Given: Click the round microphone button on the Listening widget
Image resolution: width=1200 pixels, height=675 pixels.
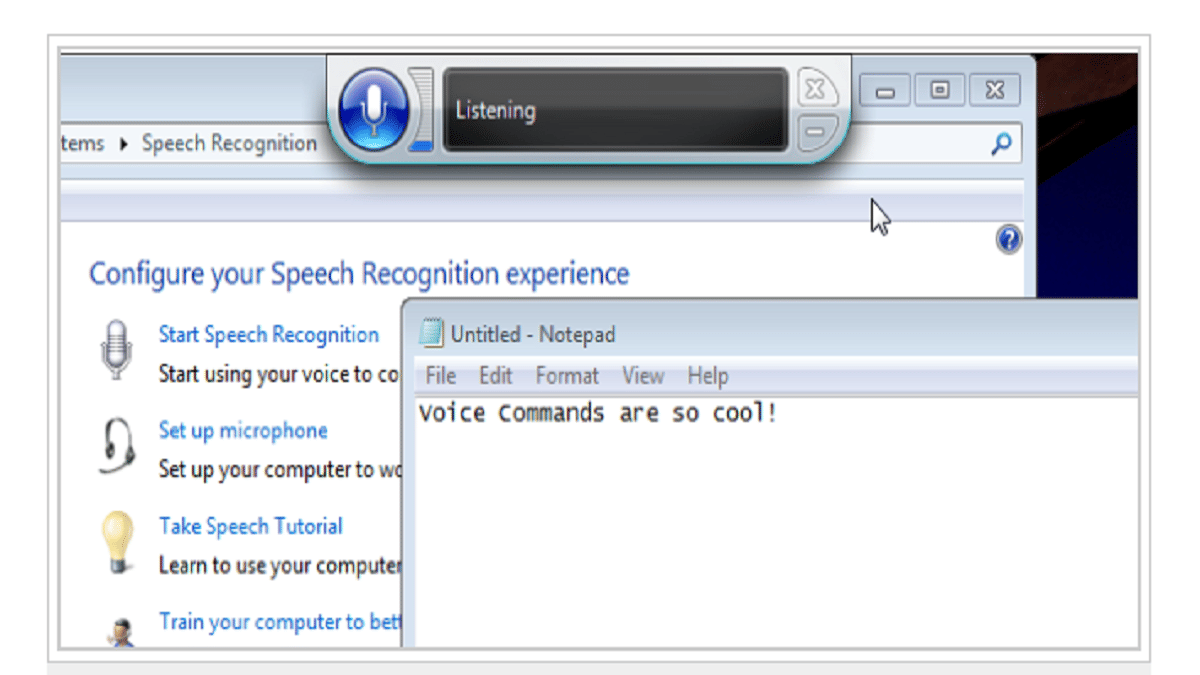Looking at the screenshot, I should coord(374,108).
